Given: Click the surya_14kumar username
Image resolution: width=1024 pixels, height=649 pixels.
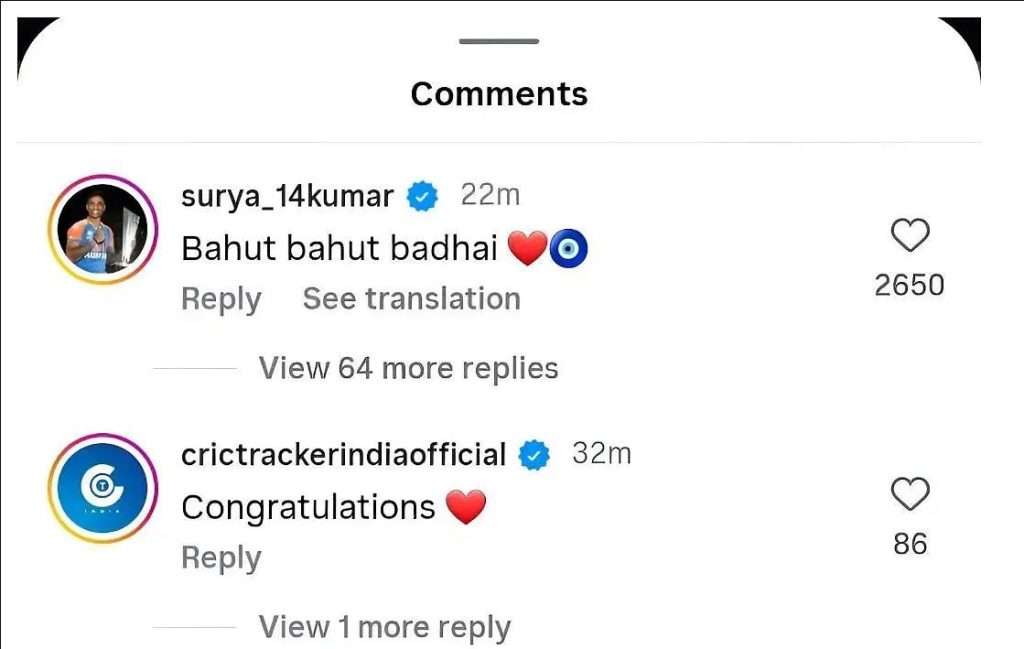Looking at the screenshot, I should (287, 196).
